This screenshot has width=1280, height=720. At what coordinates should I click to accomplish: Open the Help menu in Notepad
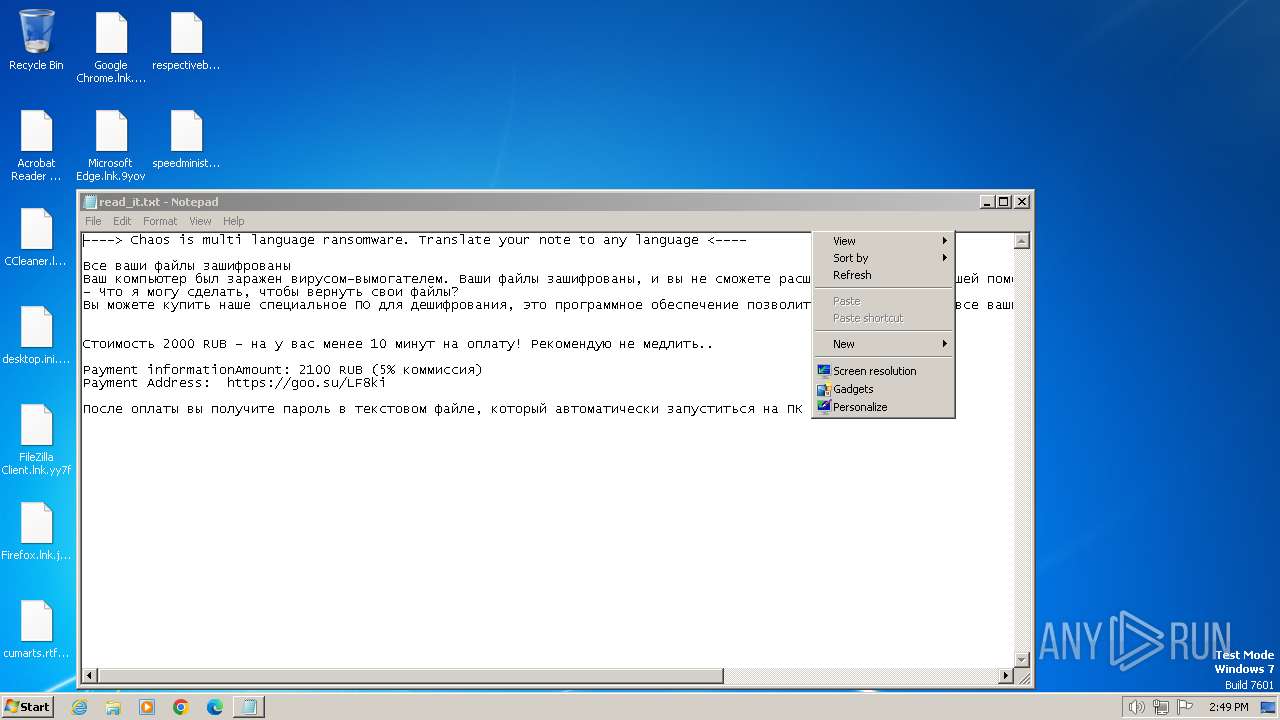tap(233, 221)
